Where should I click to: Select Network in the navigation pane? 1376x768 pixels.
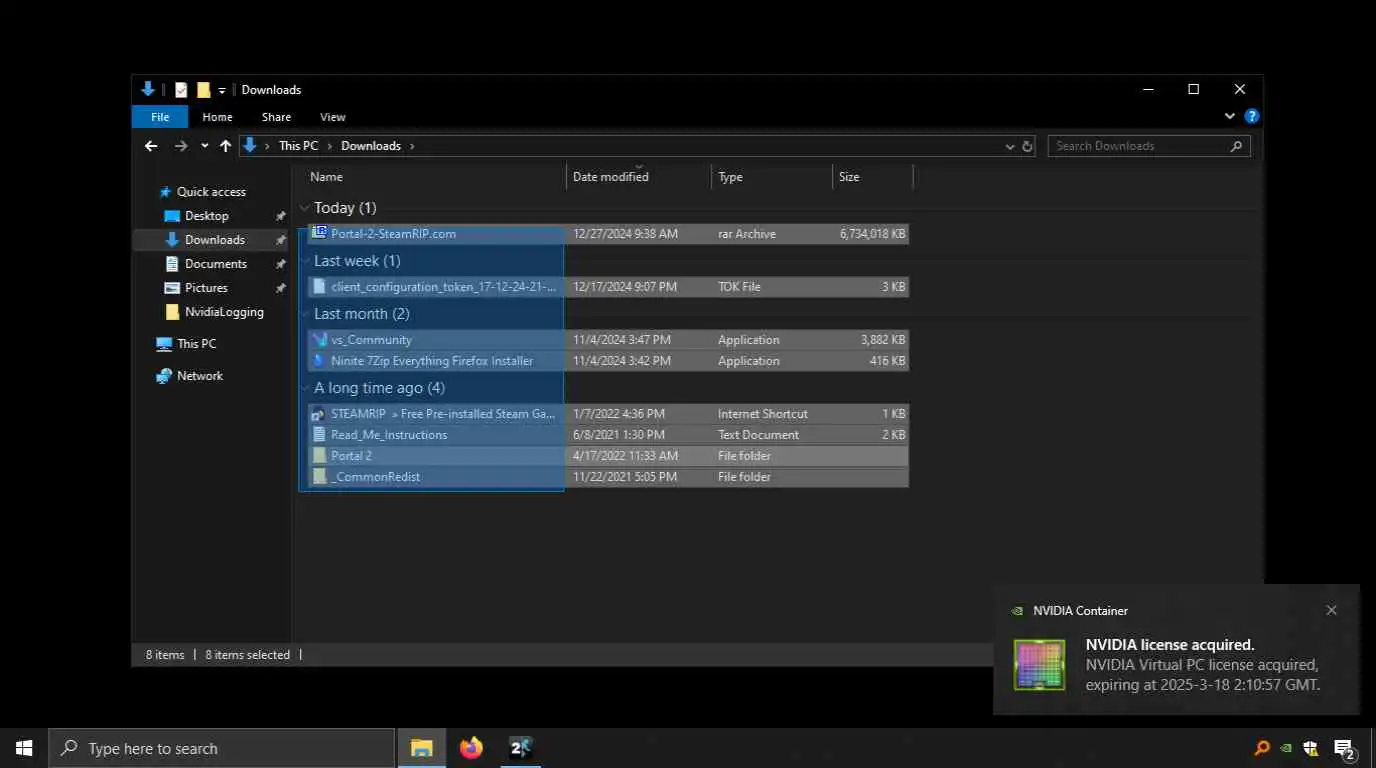200,376
